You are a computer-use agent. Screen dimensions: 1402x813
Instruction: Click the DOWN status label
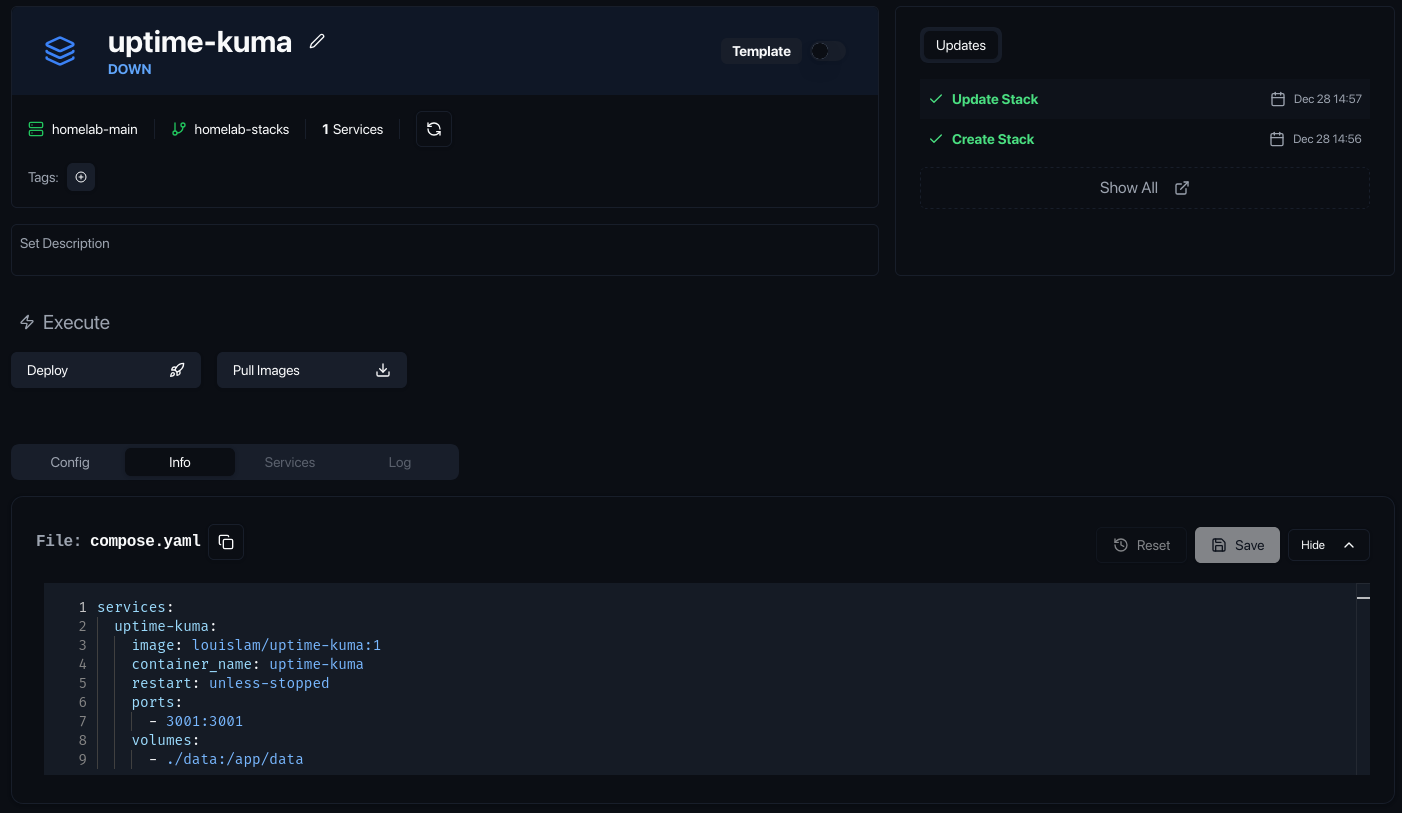point(130,70)
